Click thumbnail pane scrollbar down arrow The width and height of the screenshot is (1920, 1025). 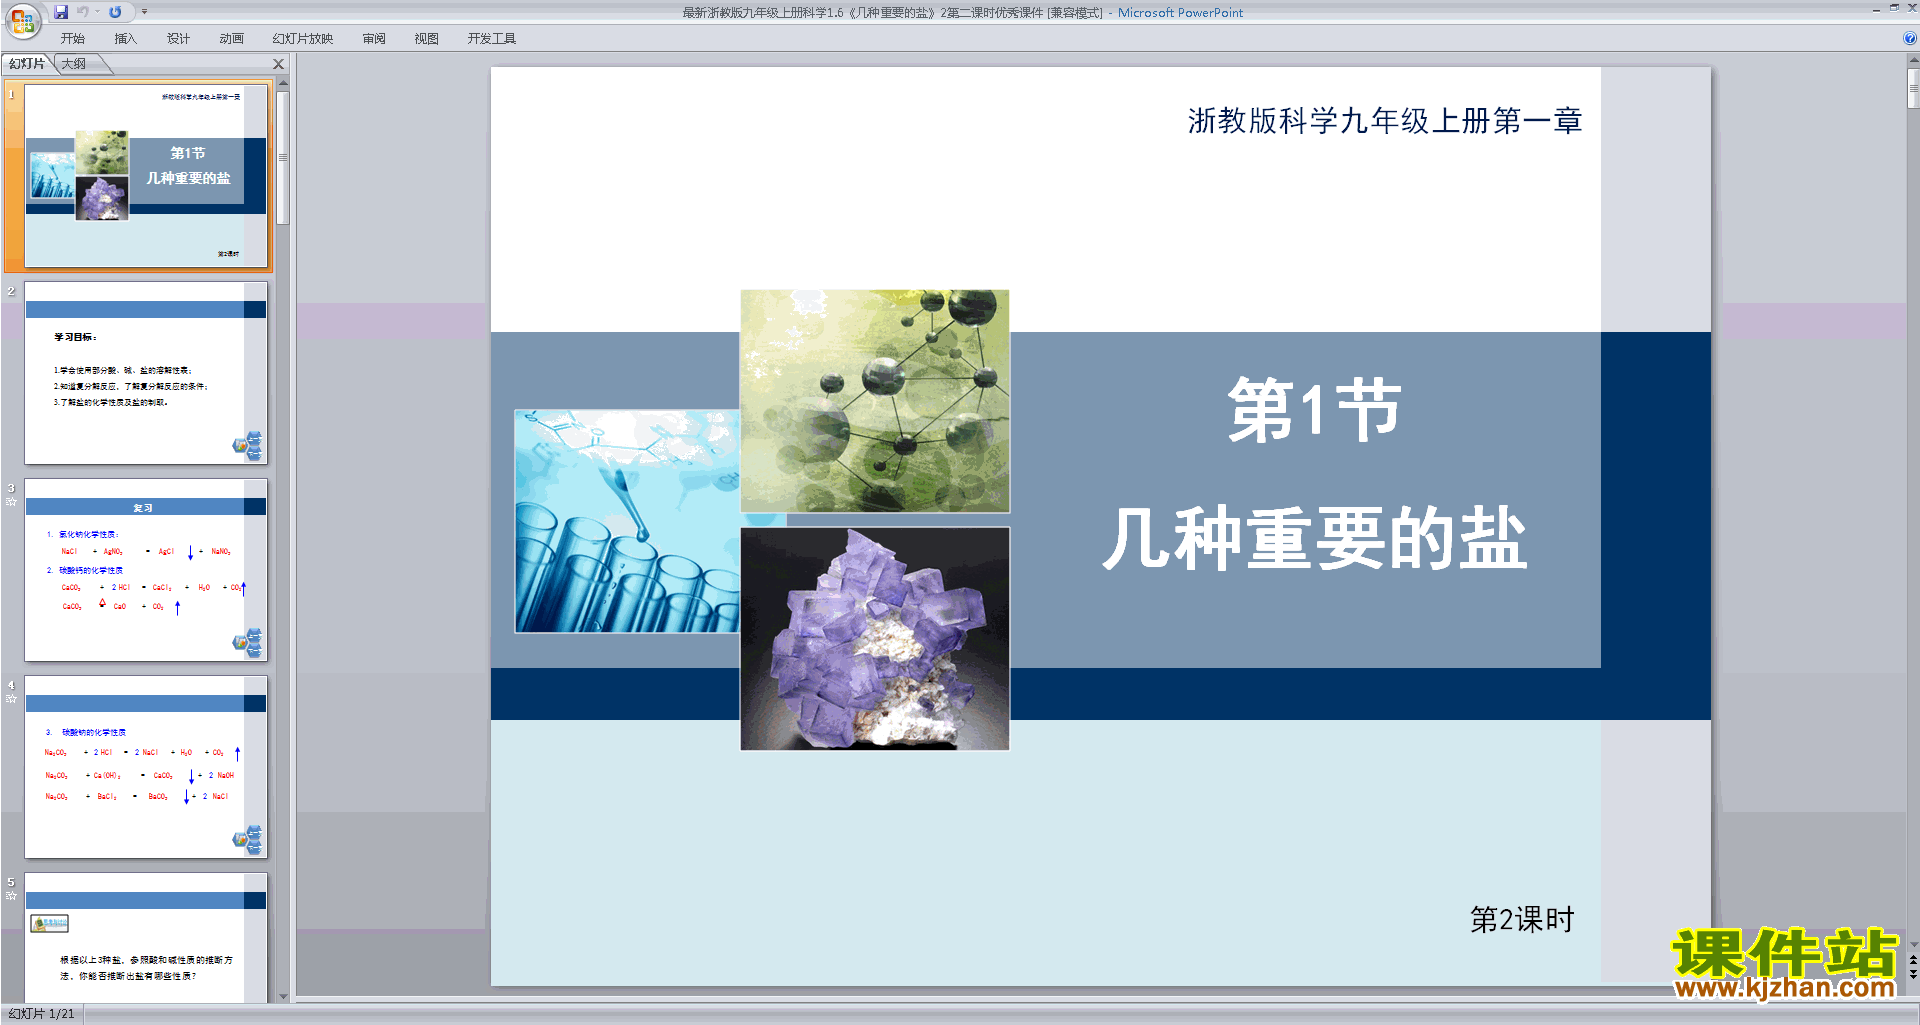point(283,996)
